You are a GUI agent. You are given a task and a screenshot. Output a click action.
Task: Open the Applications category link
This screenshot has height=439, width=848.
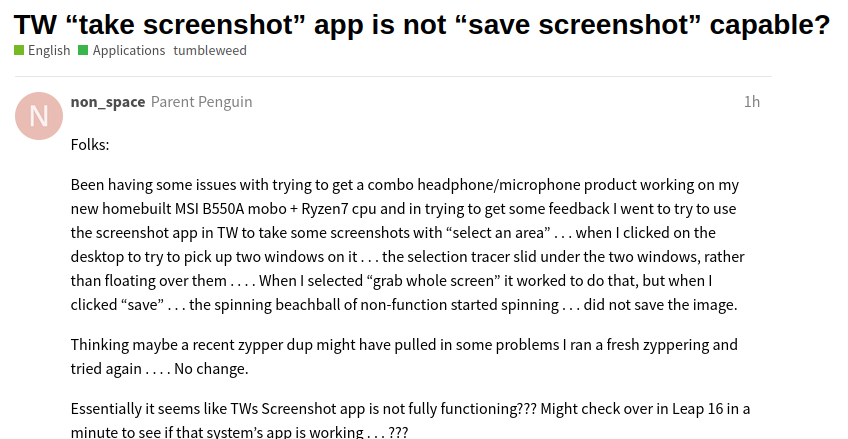point(129,50)
